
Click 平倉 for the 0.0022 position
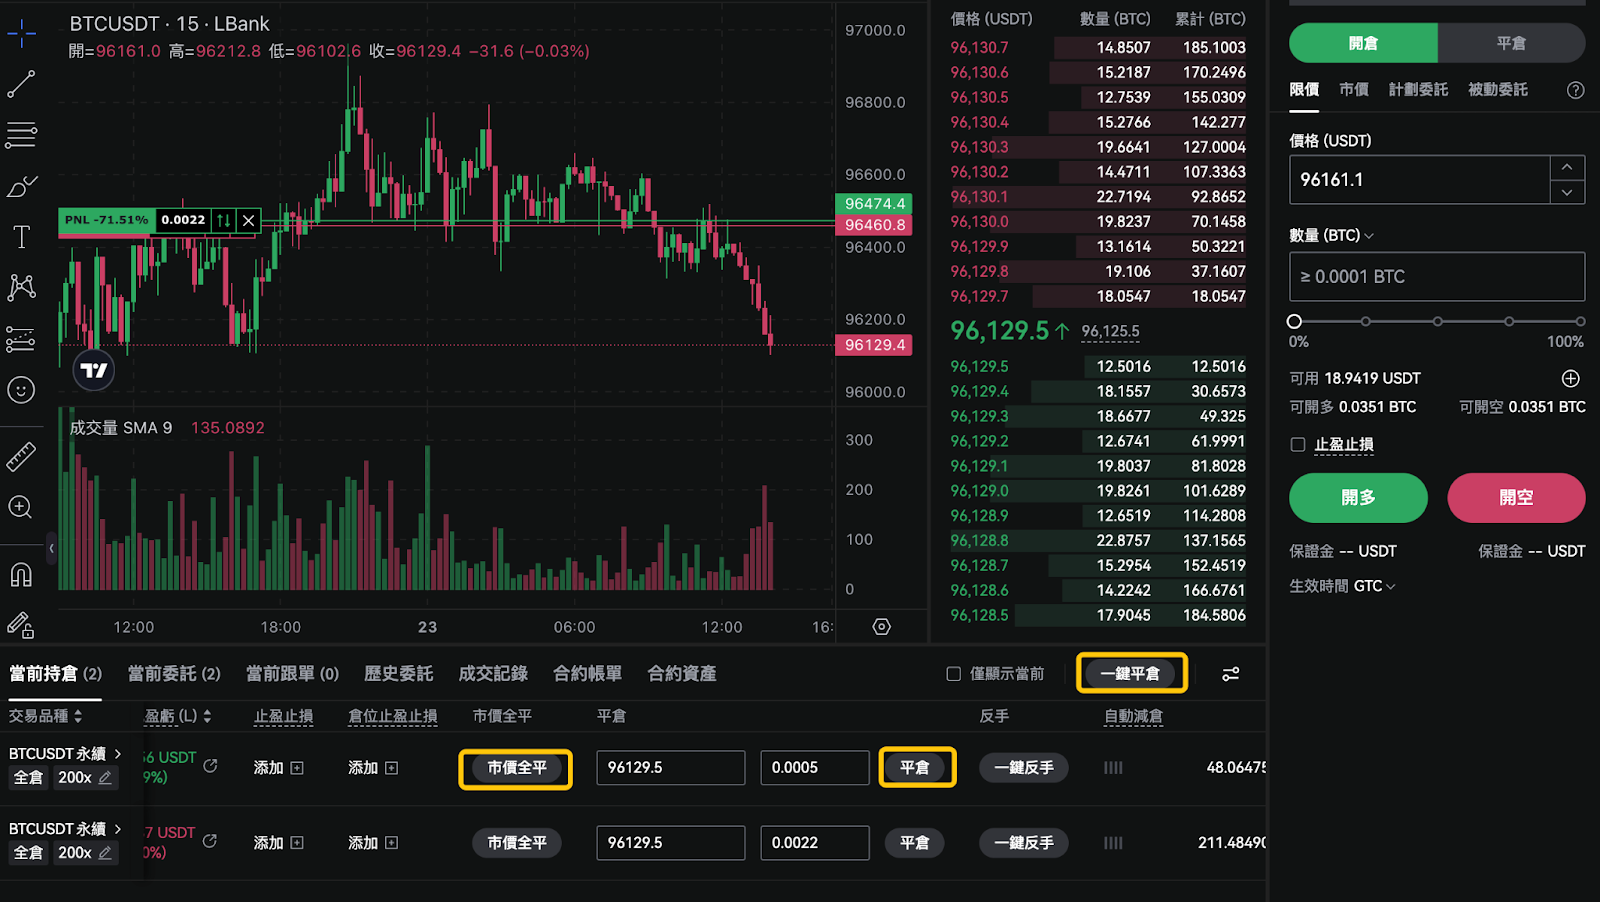pos(914,843)
